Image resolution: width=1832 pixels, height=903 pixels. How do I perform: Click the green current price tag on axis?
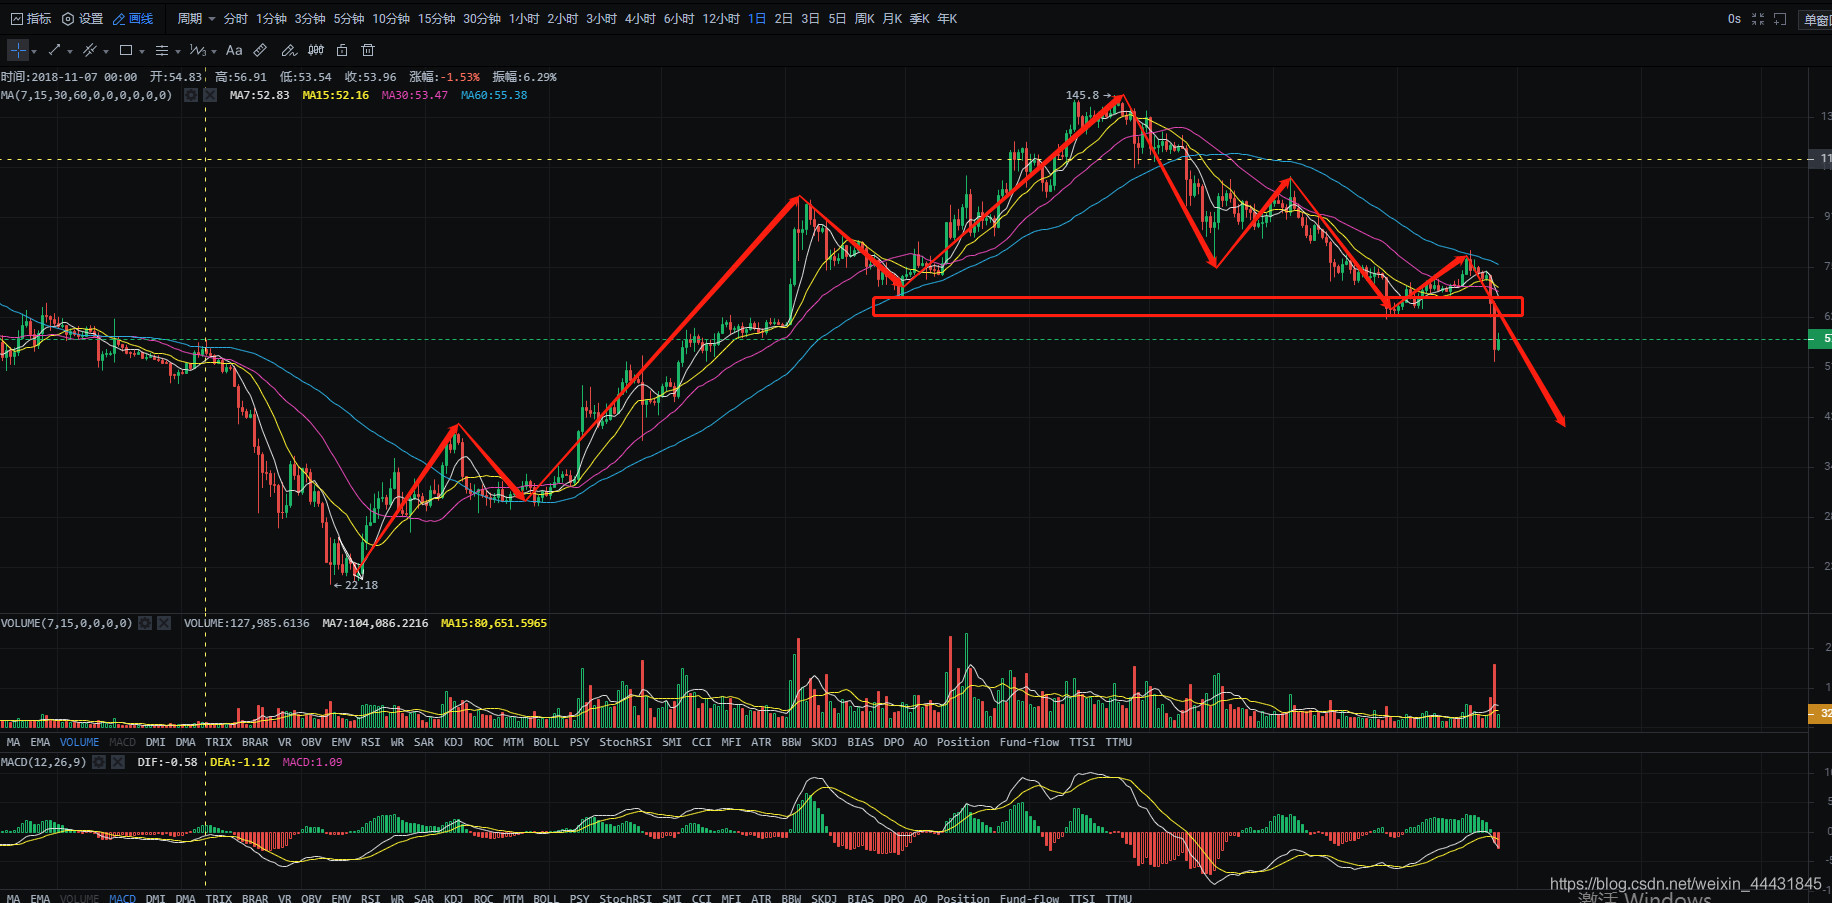(1821, 339)
